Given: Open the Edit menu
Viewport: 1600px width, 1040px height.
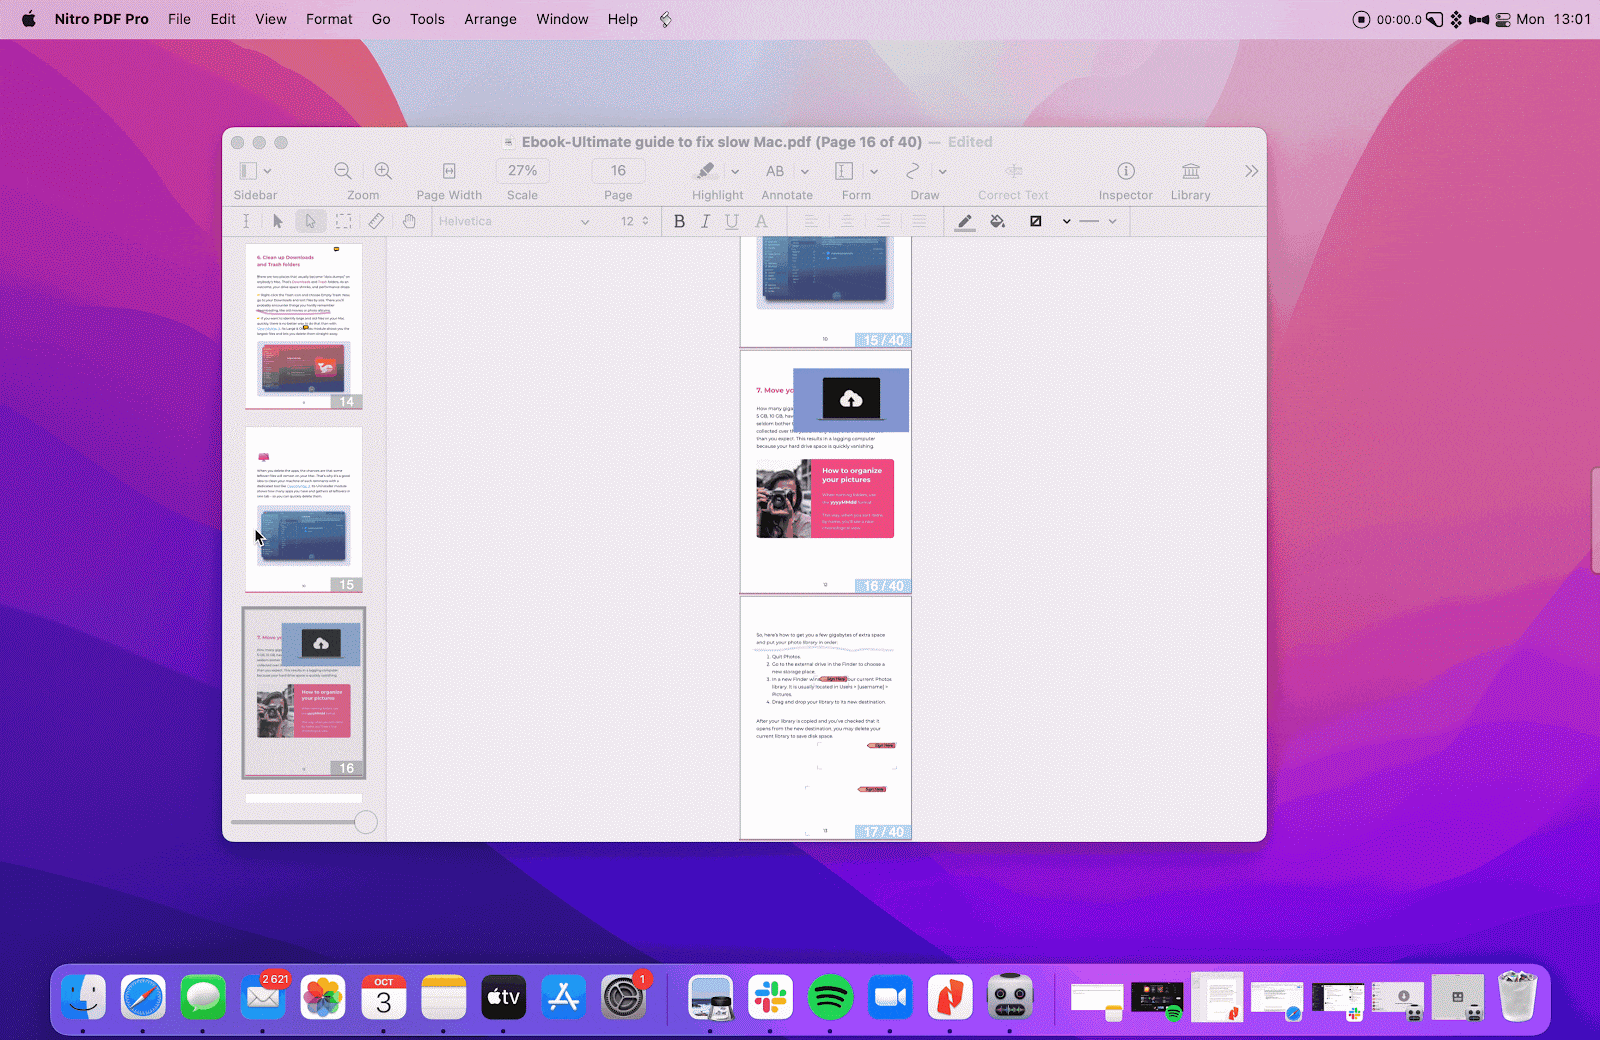Looking at the screenshot, I should coord(223,19).
